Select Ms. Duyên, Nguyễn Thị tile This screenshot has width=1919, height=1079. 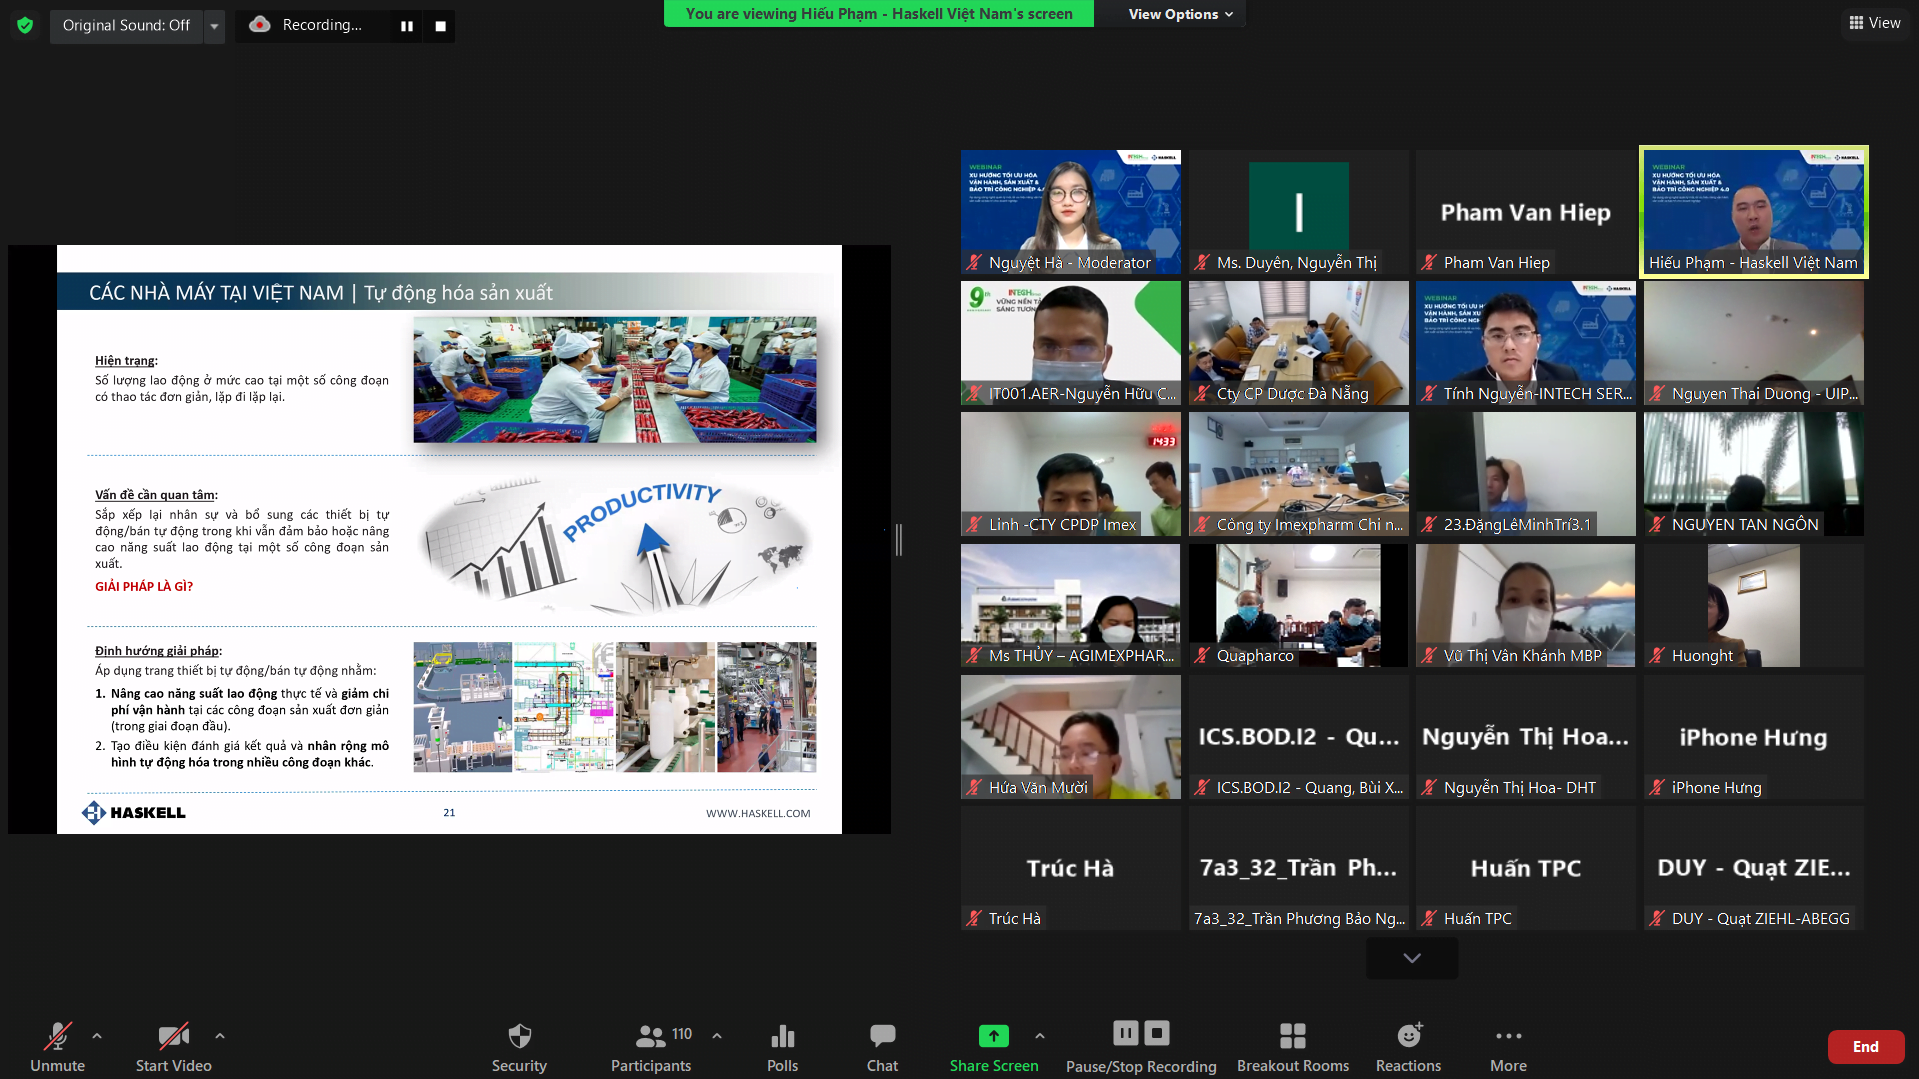[x=1299, y=212]
